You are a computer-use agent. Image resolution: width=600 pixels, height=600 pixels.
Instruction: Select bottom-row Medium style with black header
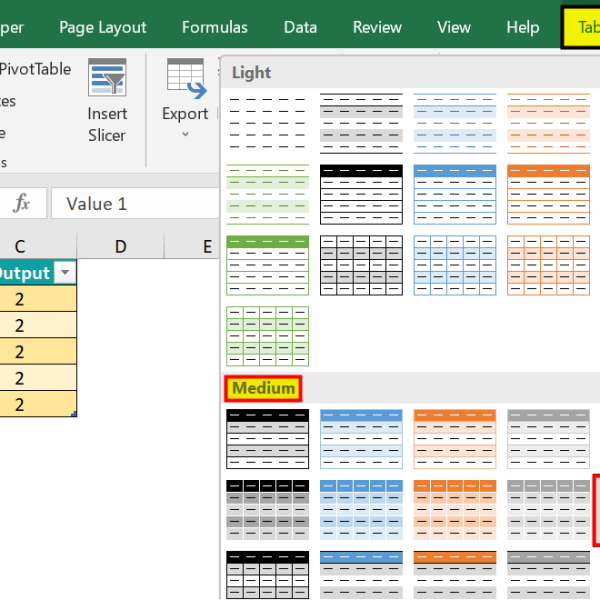[x=267, y=575]
